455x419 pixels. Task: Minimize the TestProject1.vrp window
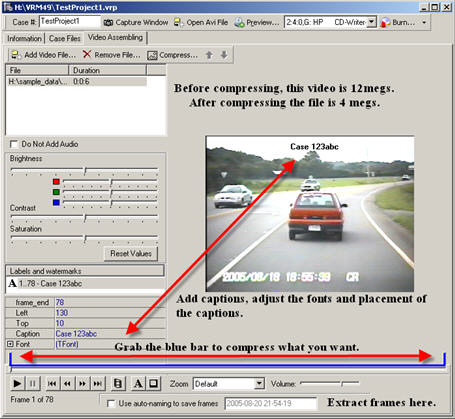pos(424,7)
